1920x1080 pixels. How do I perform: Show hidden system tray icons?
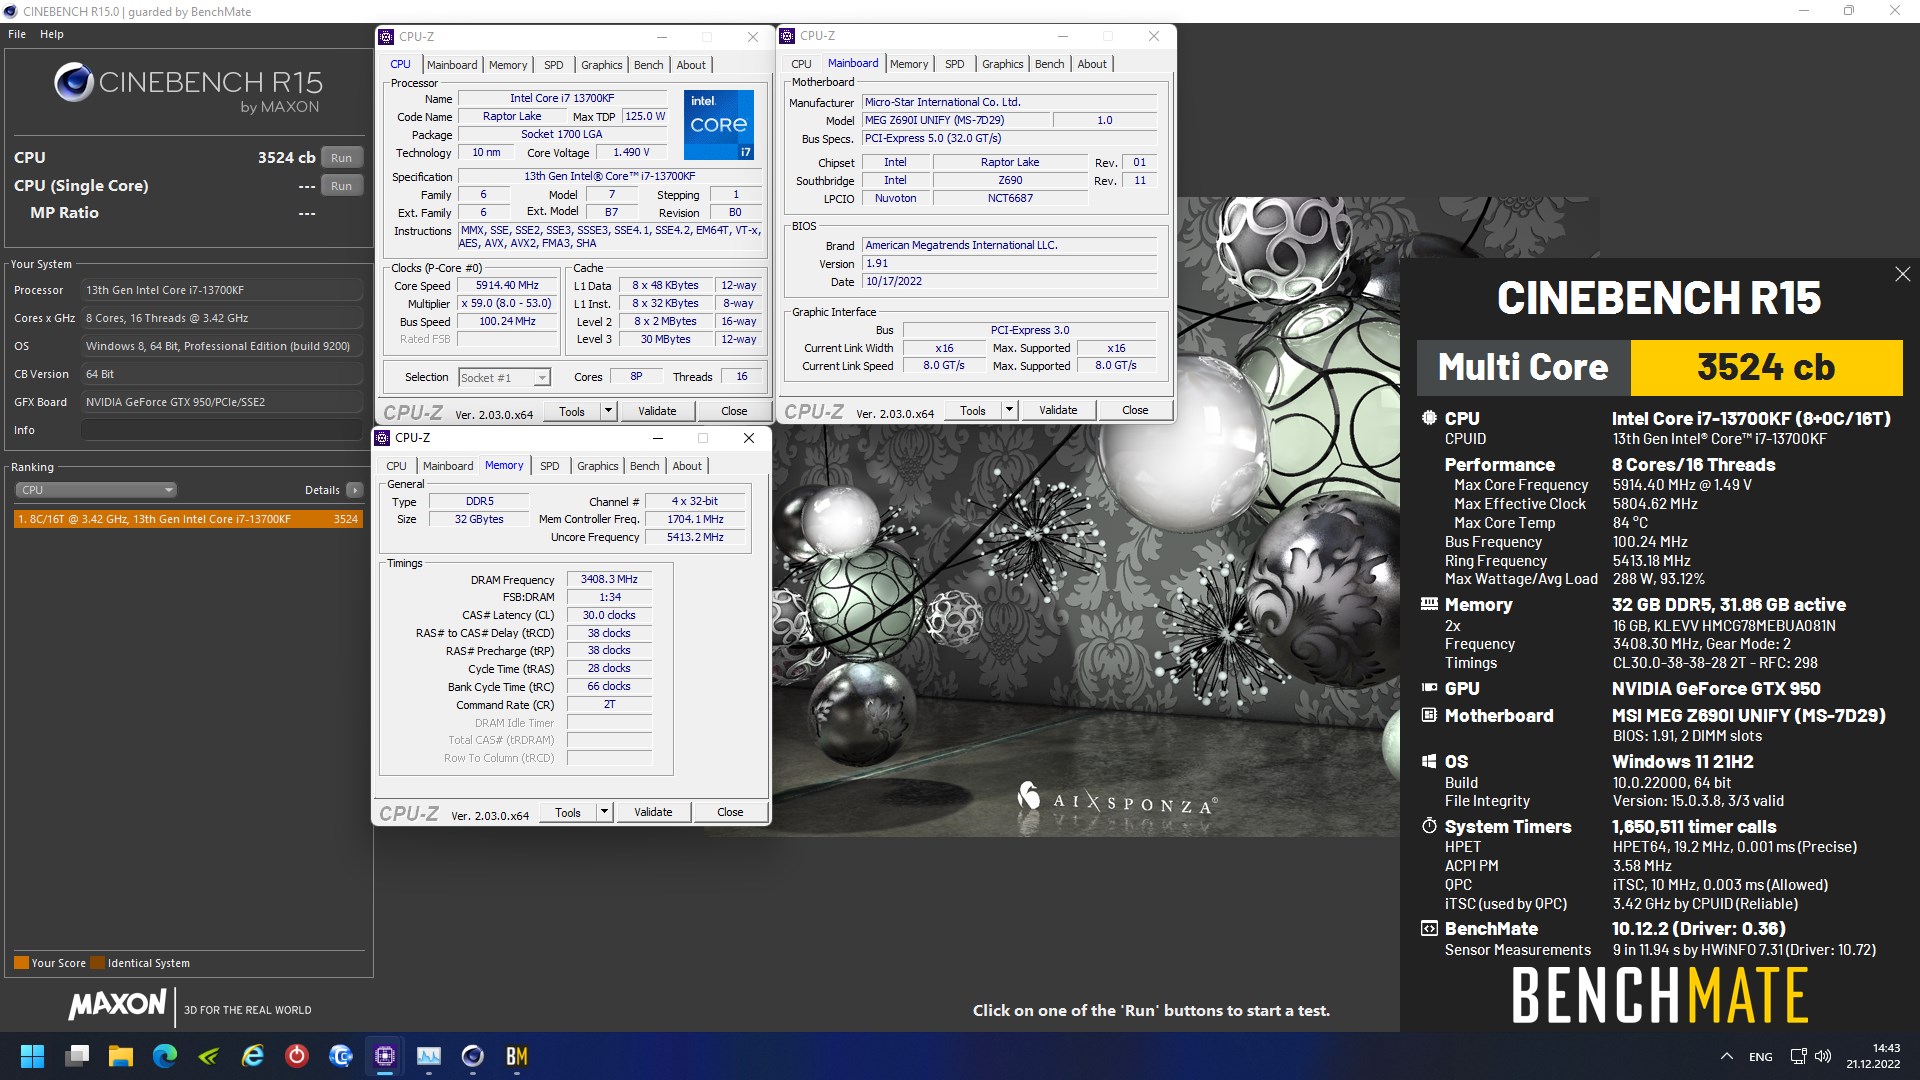click(x=1726, y=1056)
